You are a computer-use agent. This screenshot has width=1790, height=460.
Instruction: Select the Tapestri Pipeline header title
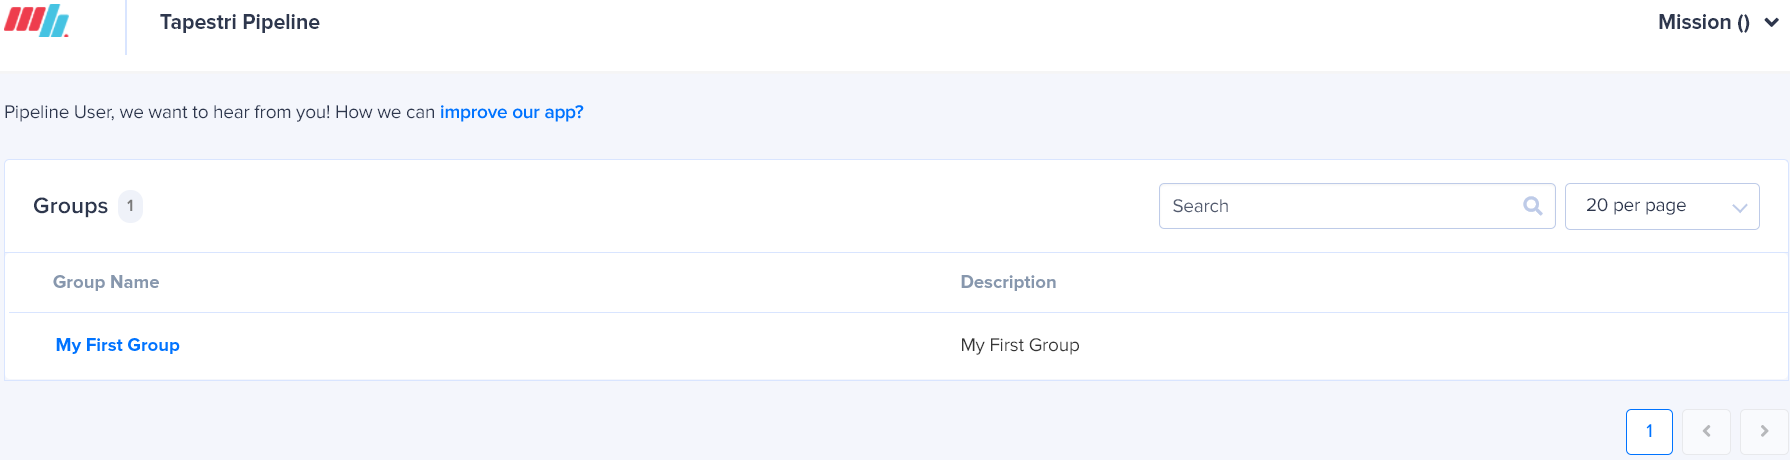coord(240,22)
